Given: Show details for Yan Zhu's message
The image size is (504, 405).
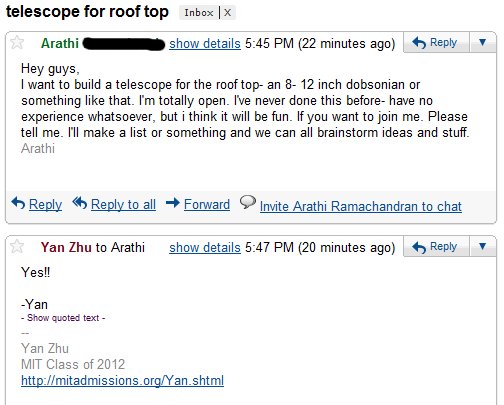Looking at the screenshot, I should point(205,248).
